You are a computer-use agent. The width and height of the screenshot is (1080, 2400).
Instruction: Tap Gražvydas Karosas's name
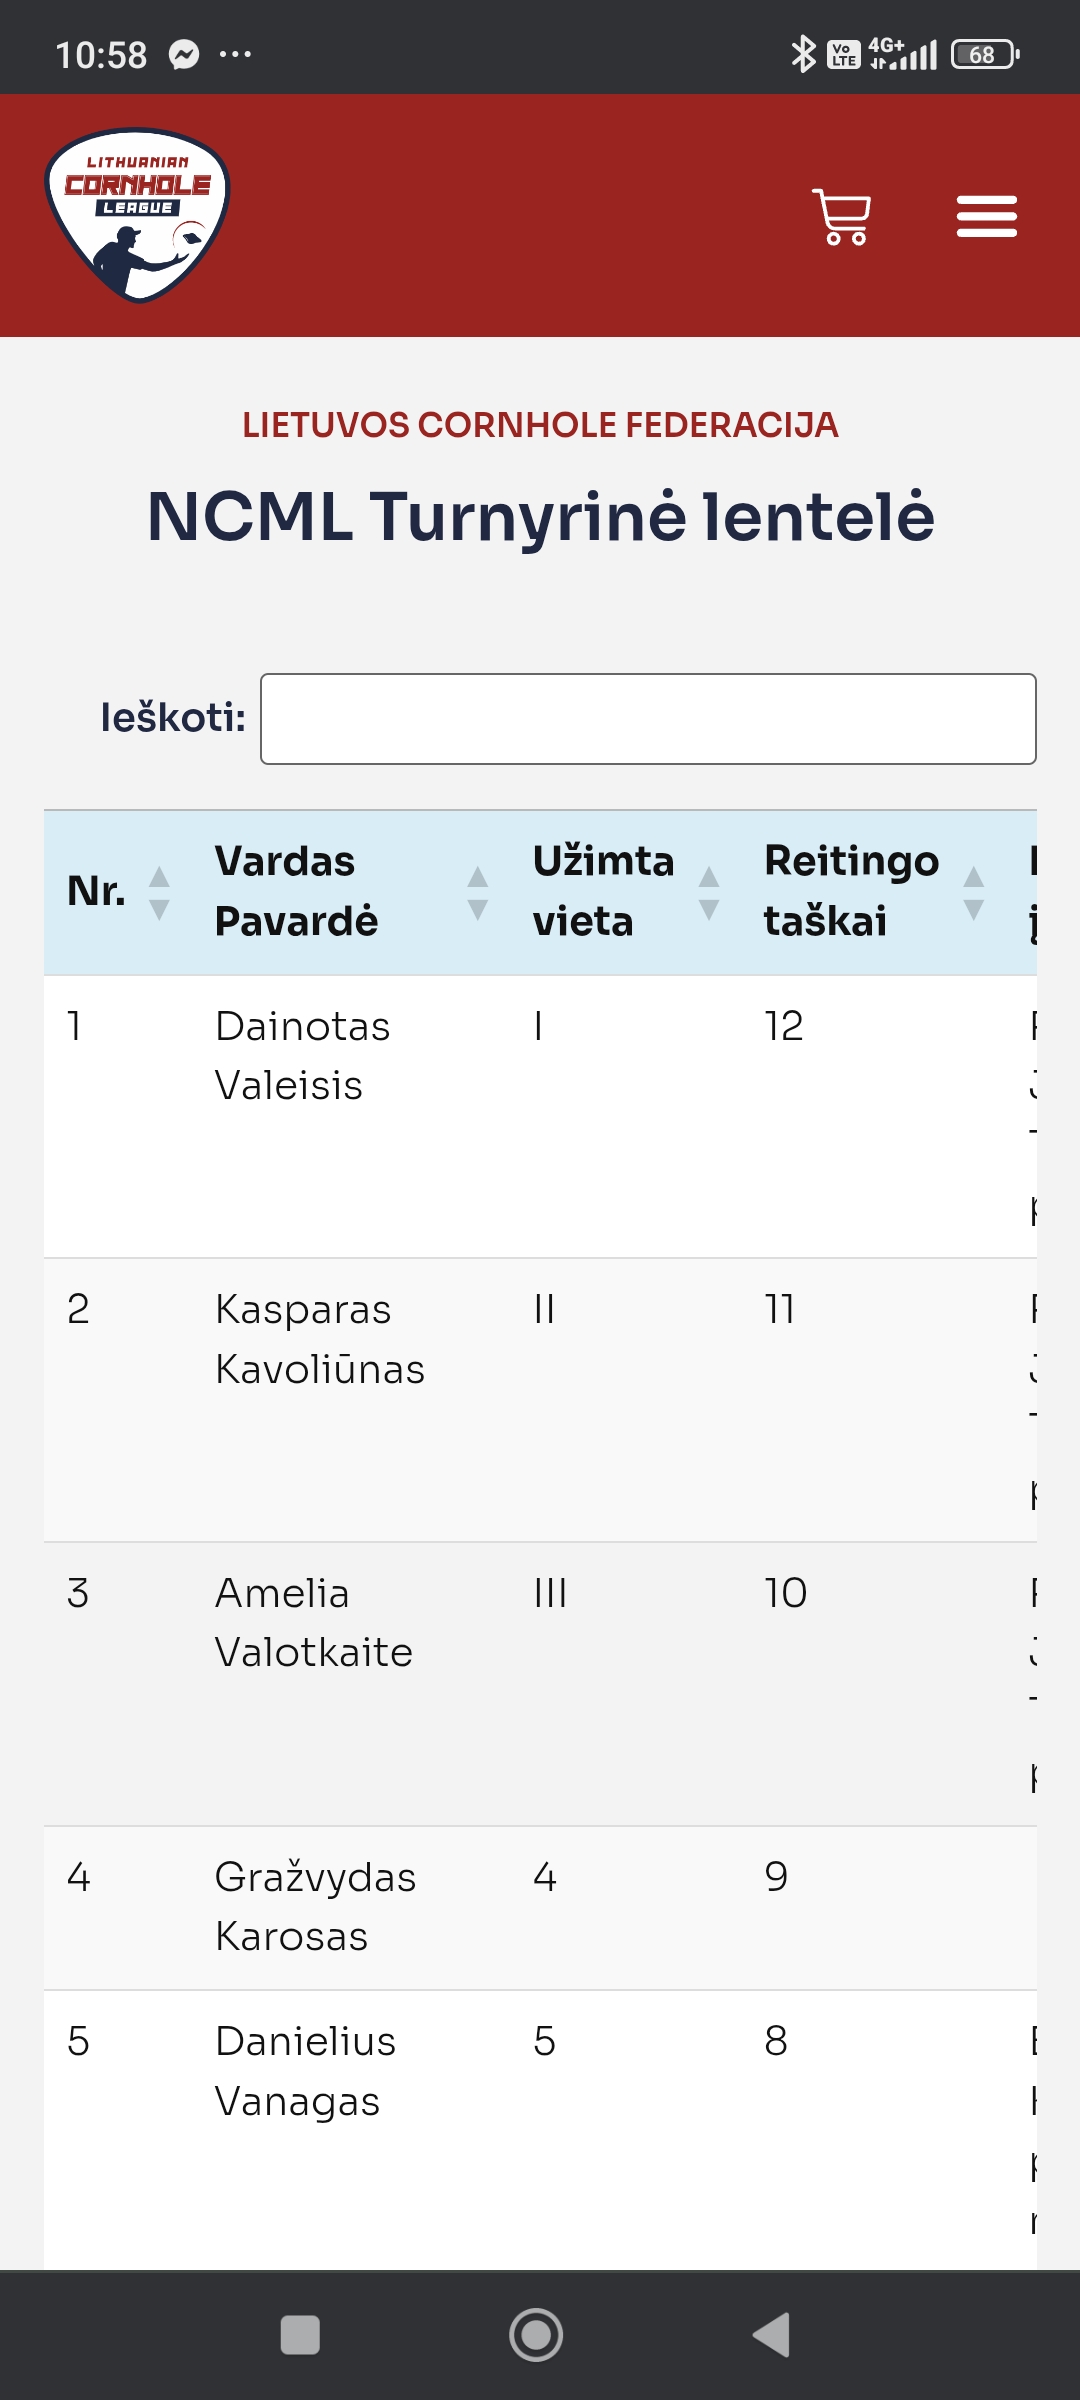315,1906
